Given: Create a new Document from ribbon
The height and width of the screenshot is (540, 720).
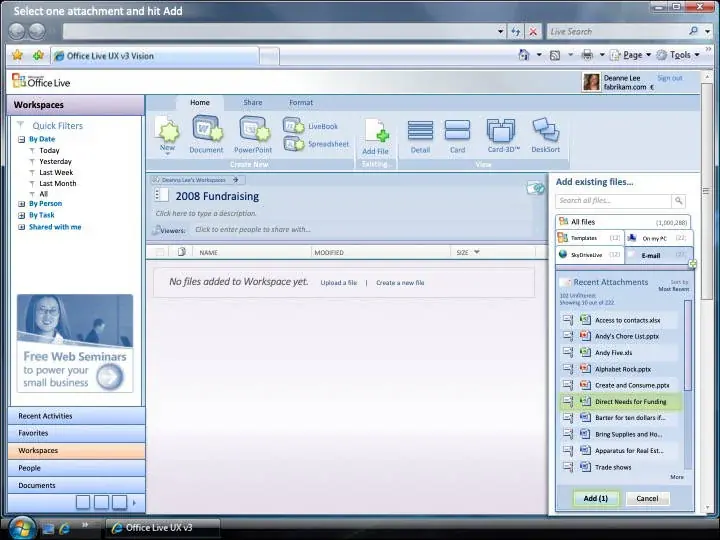Looking at the screenshot, I should pos(207,134).
